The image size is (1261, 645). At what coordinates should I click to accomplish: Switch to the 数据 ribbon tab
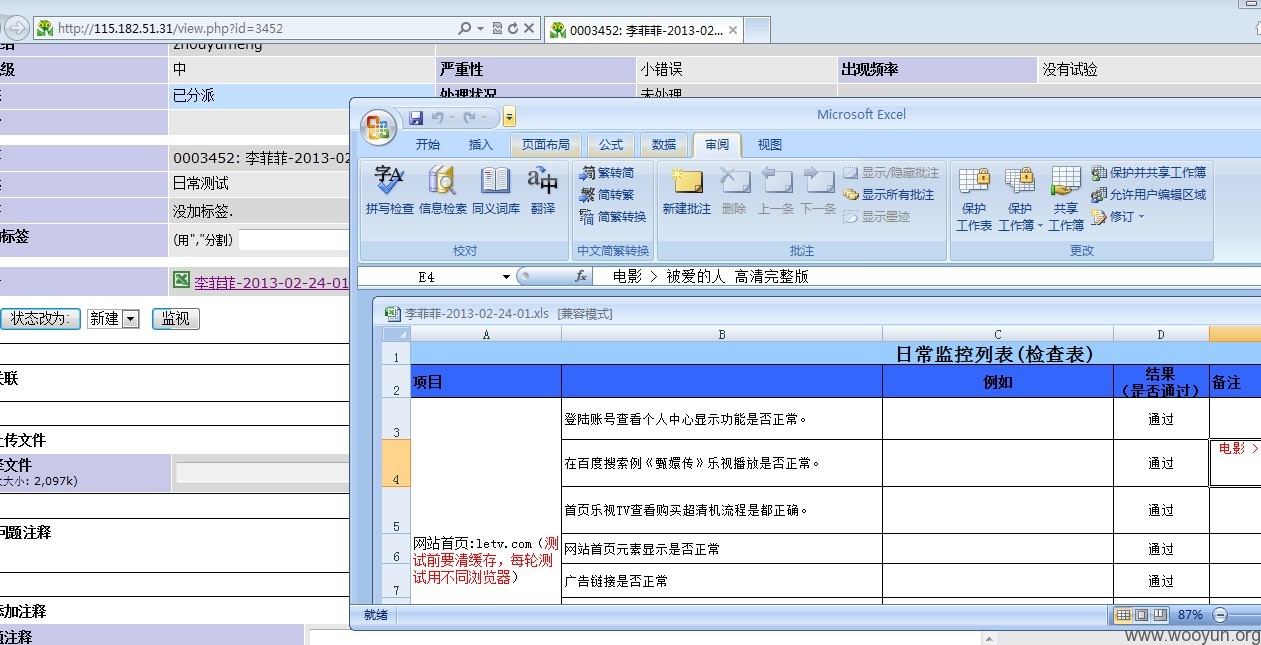point(664,145)
